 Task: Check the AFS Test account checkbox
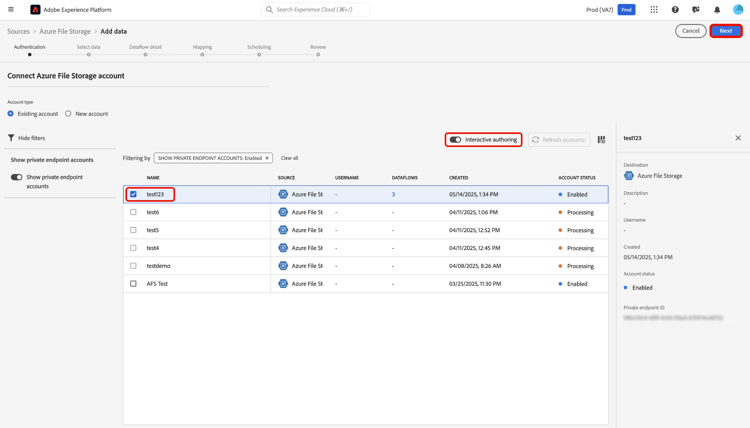(x=133, y=284)
